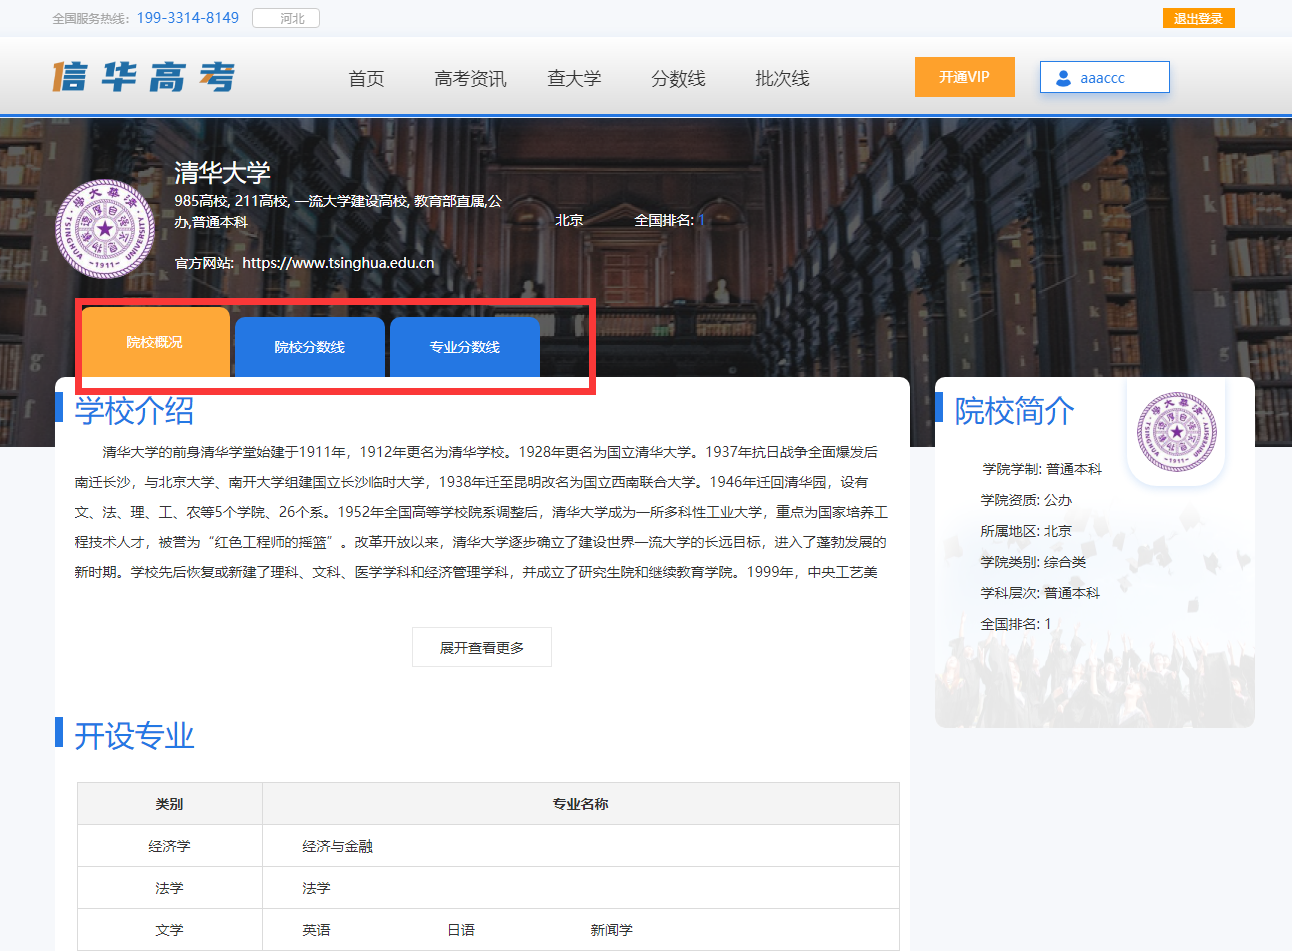Viewport: 1292px width, 951px height.
Task: Click the 类别 table header
Action: point(170,804)
